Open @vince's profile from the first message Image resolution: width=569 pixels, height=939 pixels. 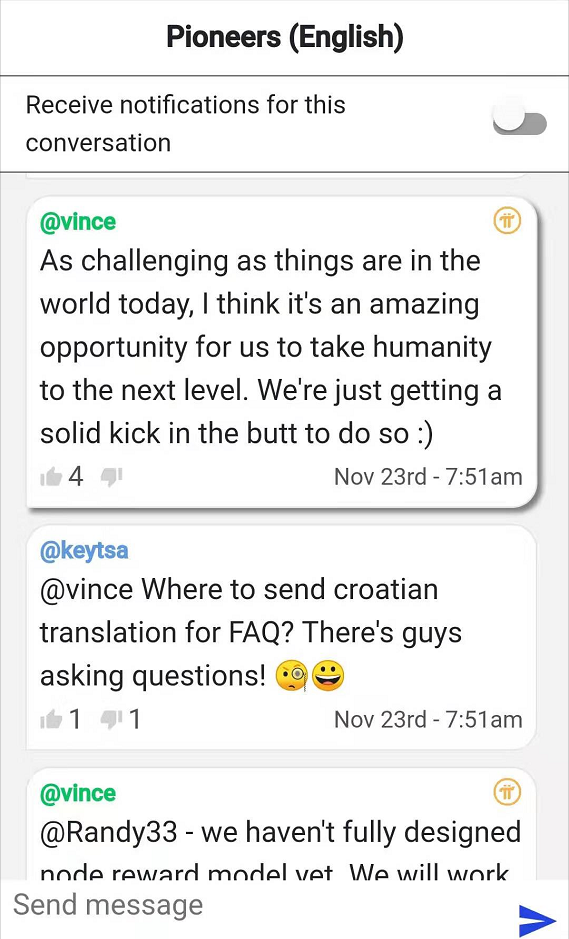[78, 222]
